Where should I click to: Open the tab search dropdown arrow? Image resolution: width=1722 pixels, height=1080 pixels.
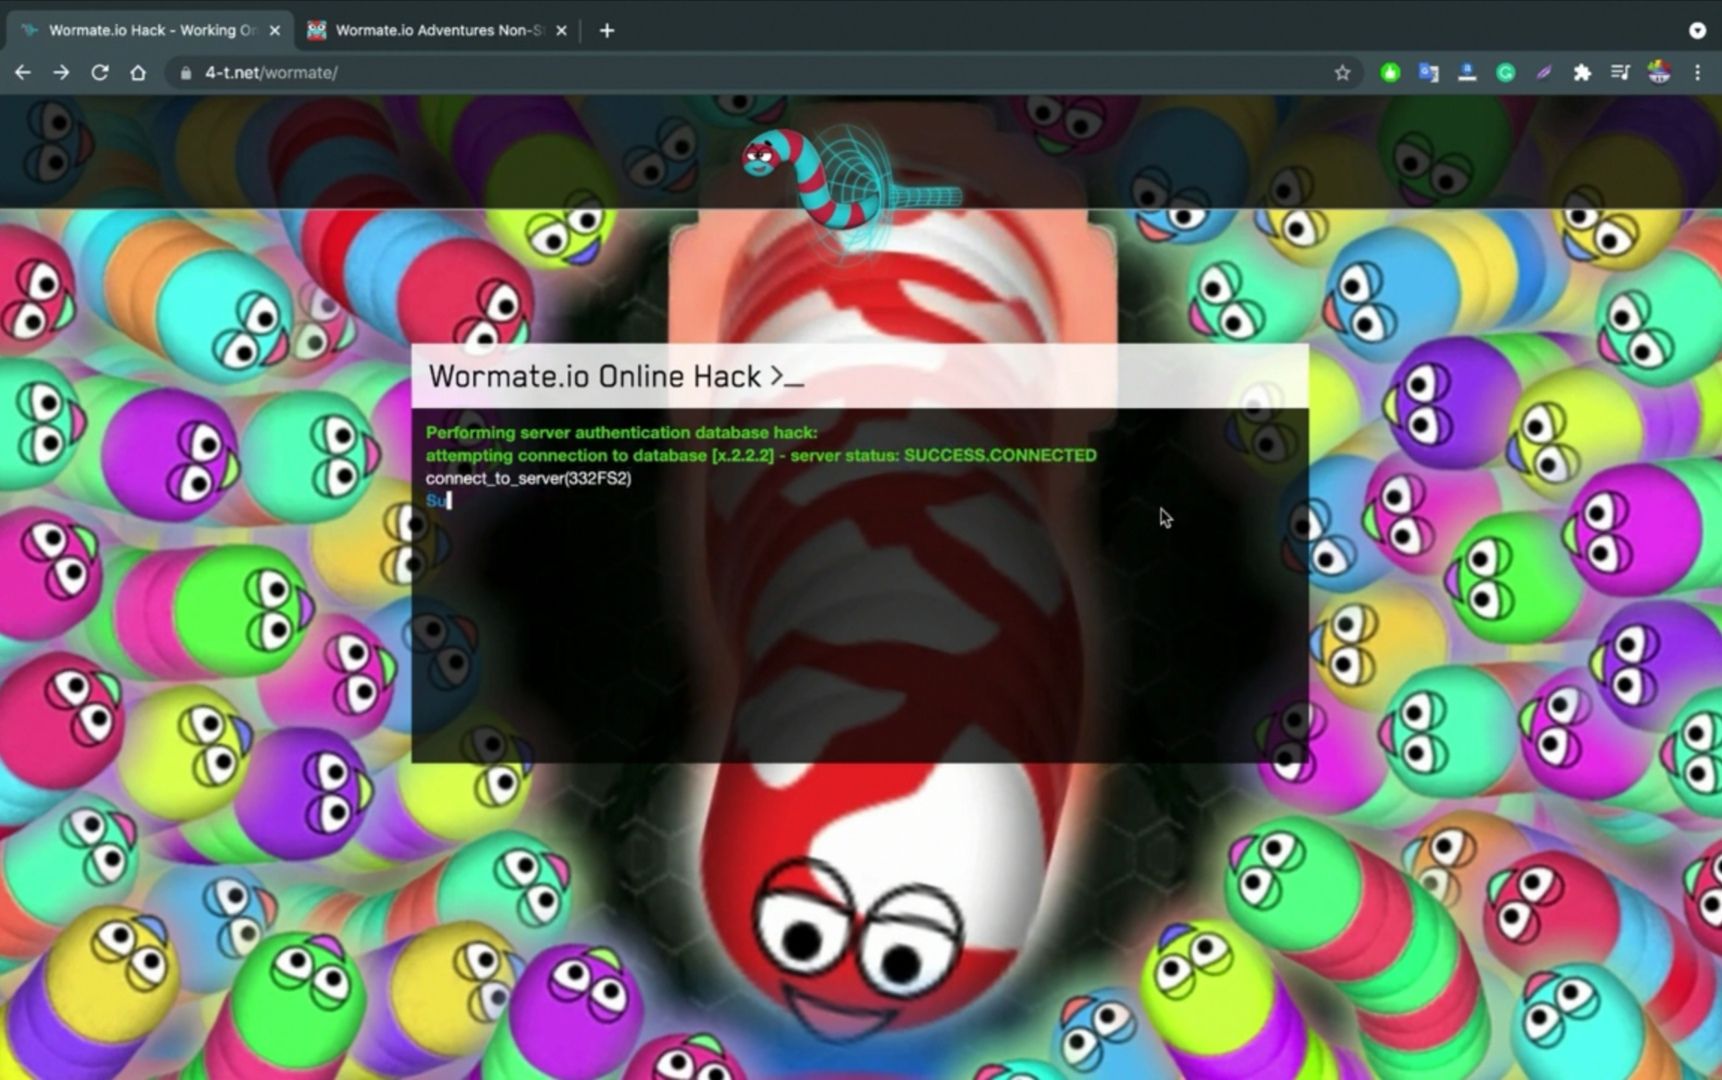tap(1697, 30)
